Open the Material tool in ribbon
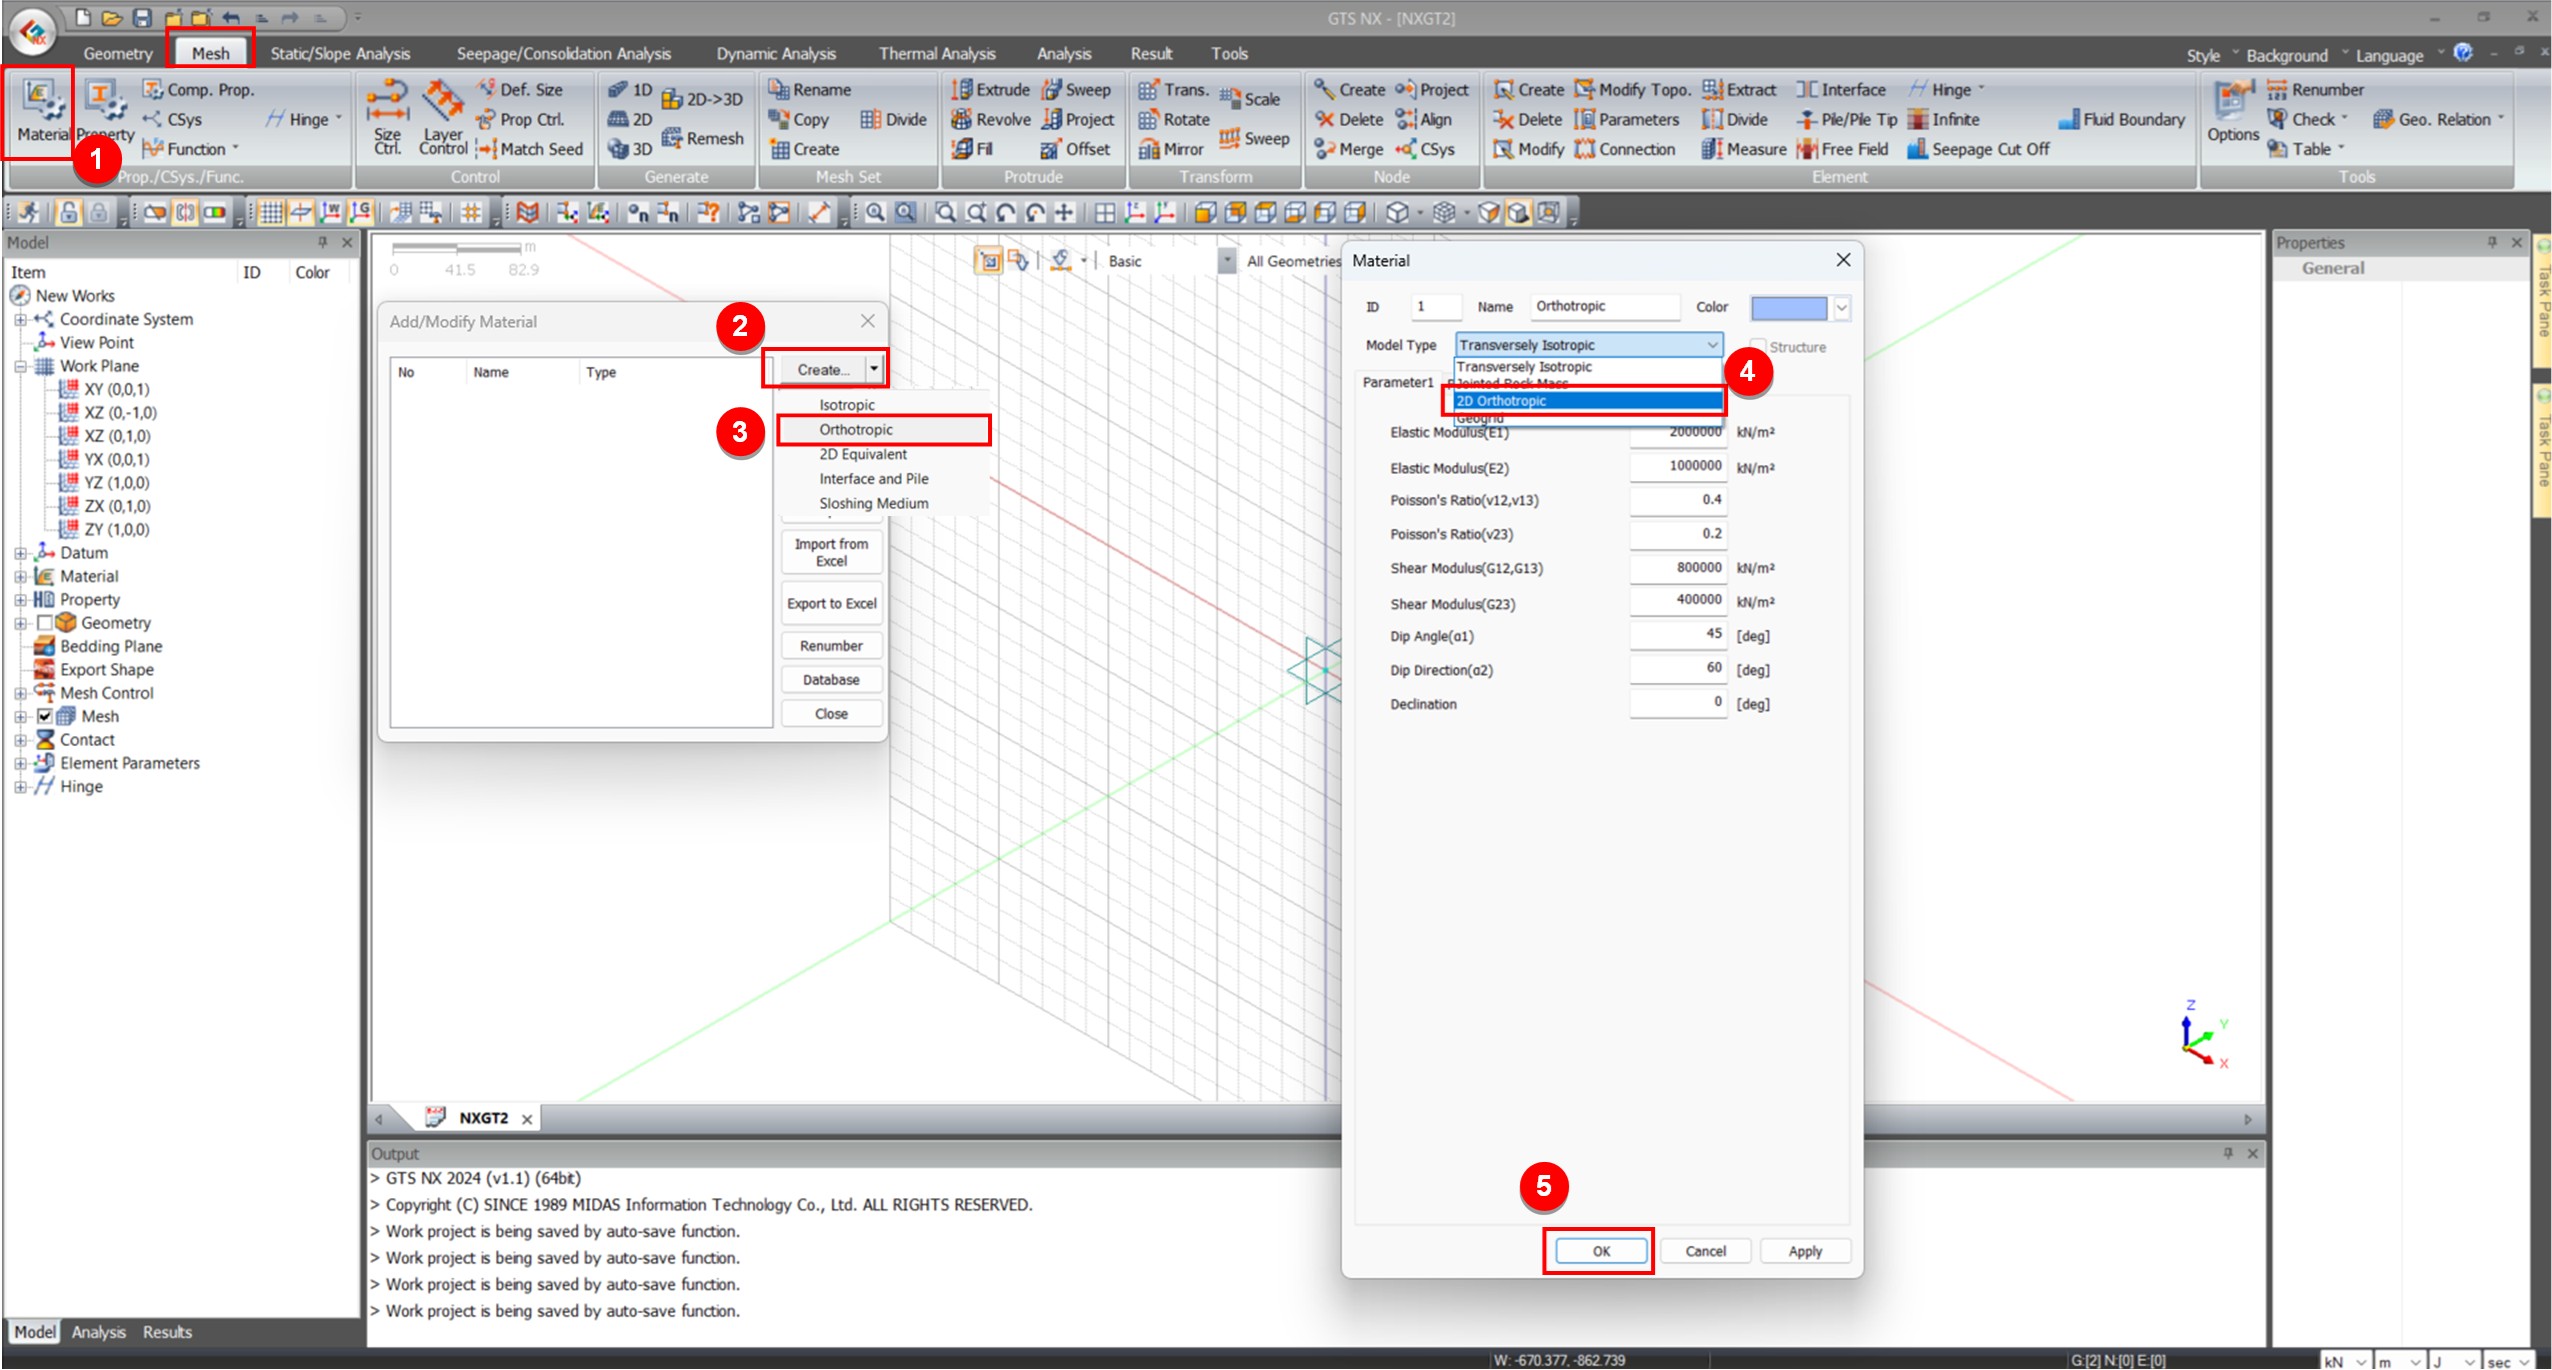 pyautogui.click(x=41, y=111)
